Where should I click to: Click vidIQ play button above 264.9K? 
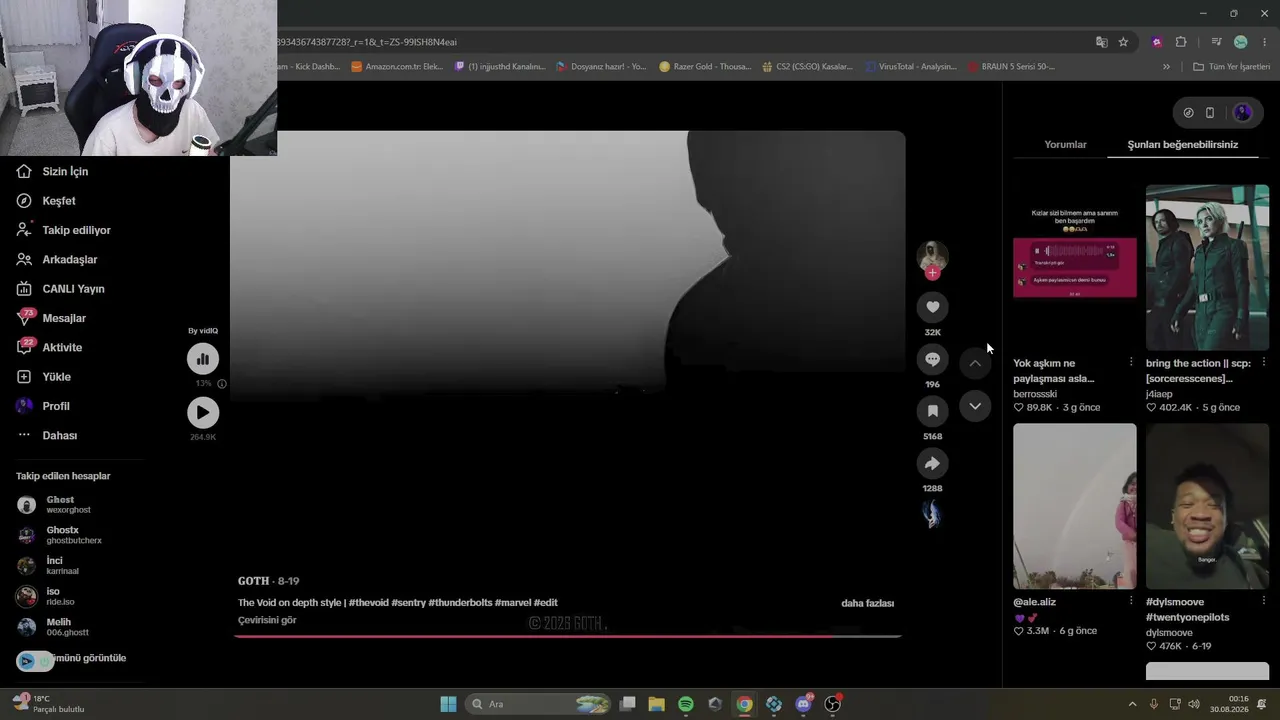(x=203, y=412)
